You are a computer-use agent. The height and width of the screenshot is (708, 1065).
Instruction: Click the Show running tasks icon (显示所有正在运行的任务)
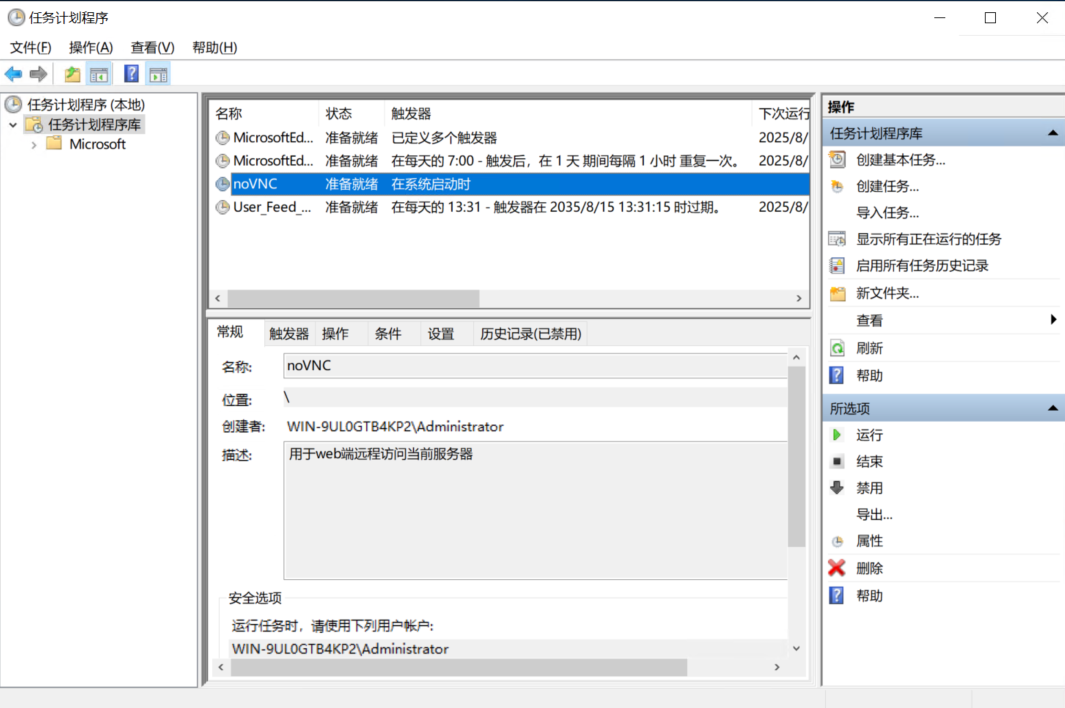point(837,239)
